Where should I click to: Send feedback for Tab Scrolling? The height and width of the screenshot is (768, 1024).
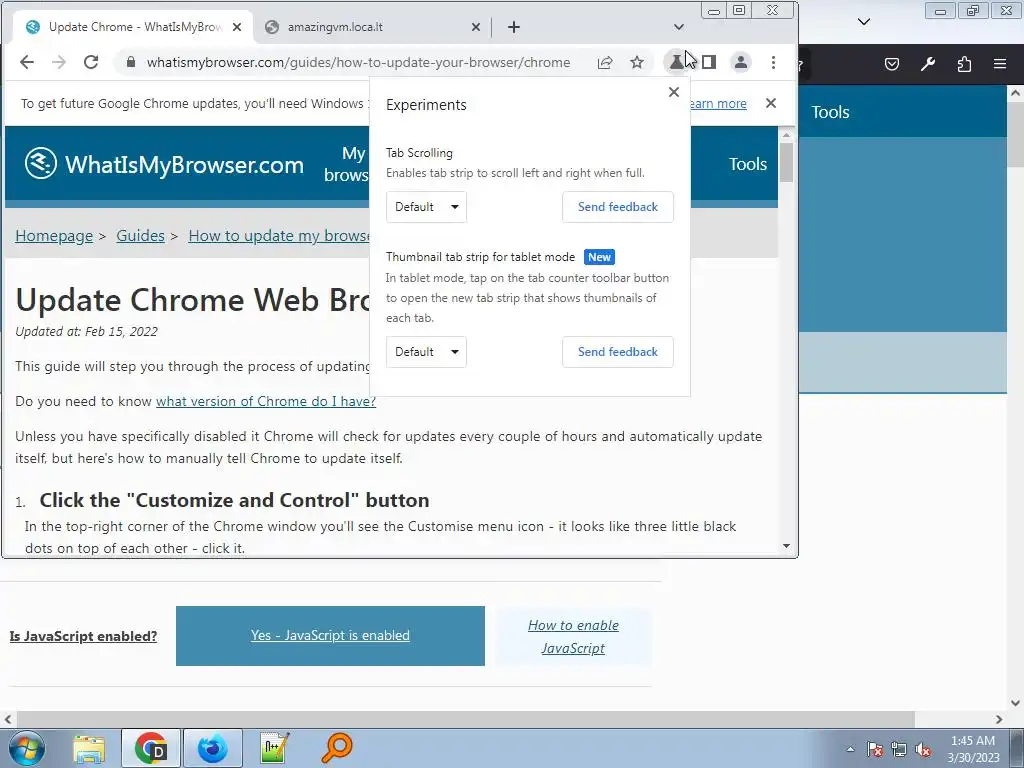(618, 207)
